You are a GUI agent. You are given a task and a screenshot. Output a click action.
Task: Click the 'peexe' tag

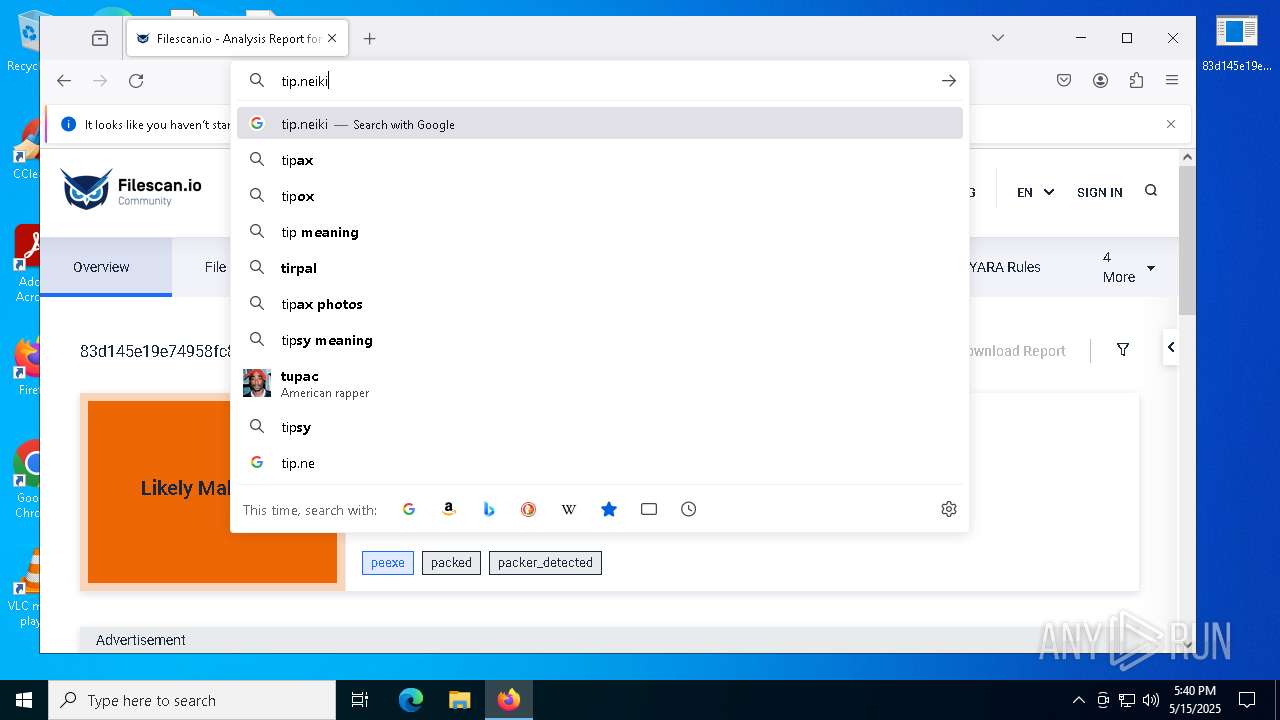click(388, 563)
